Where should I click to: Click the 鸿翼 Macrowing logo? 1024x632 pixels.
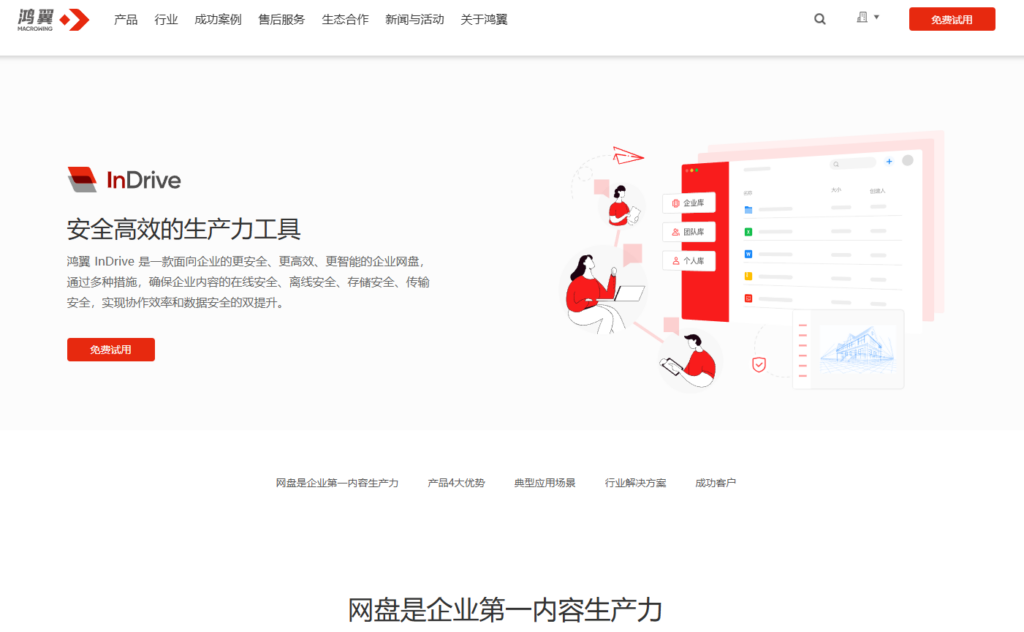click(x=53, y=20)
